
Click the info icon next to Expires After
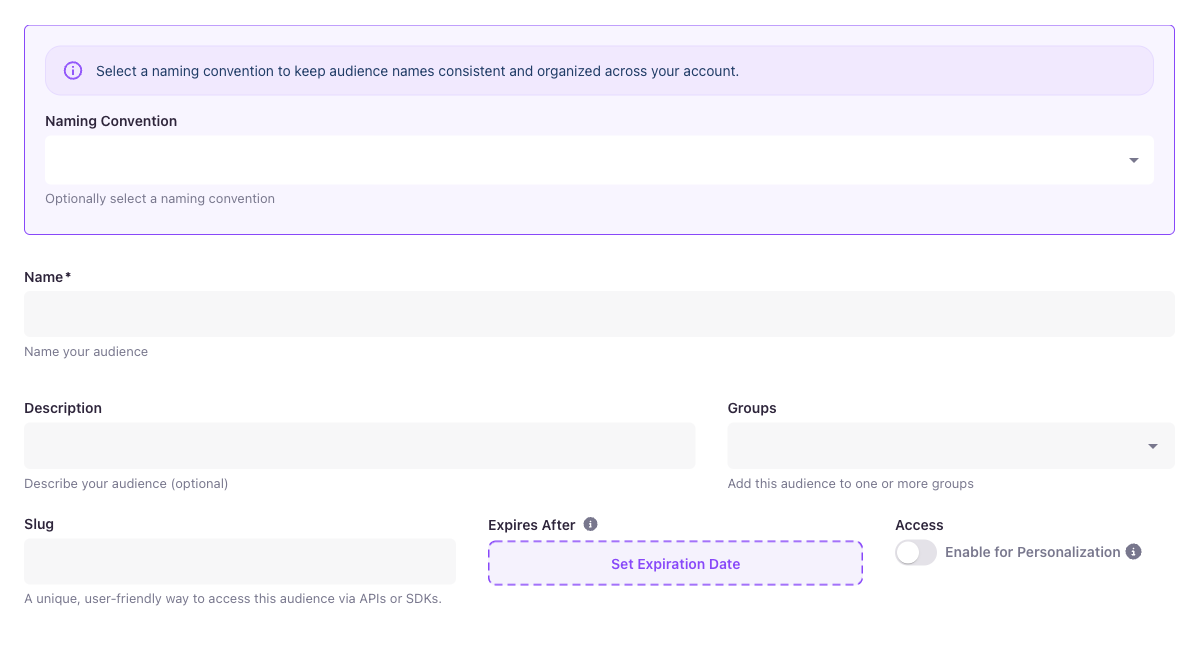click(590, 524)
